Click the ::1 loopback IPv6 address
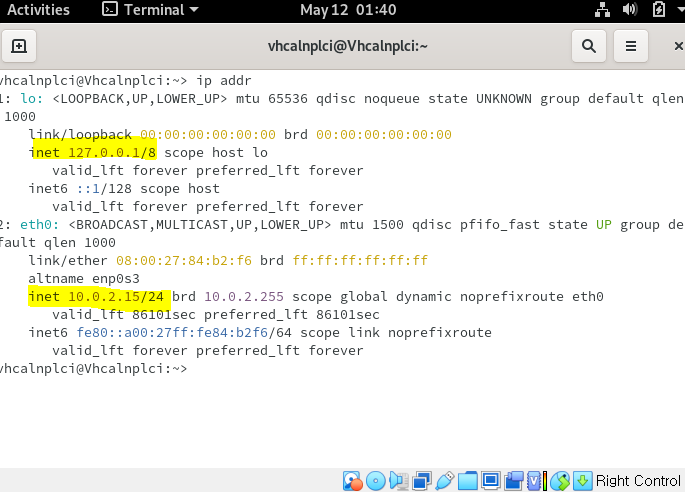Screen dimensions: 685x492 pos(91,189)
